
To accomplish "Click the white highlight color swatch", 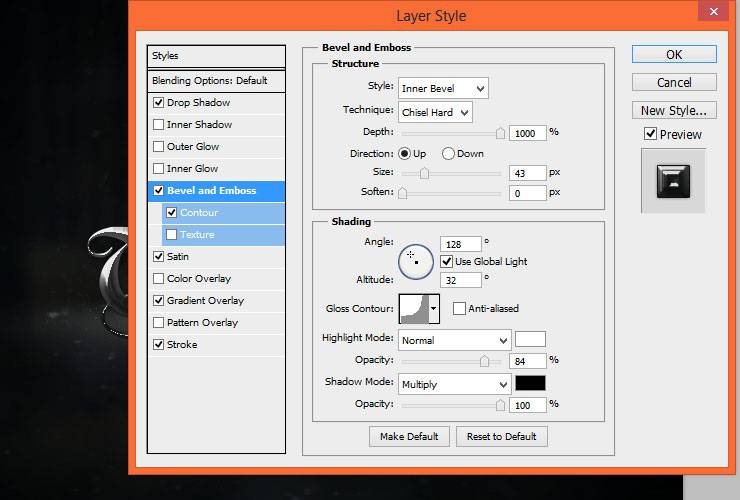I will [x=530, y=339].
